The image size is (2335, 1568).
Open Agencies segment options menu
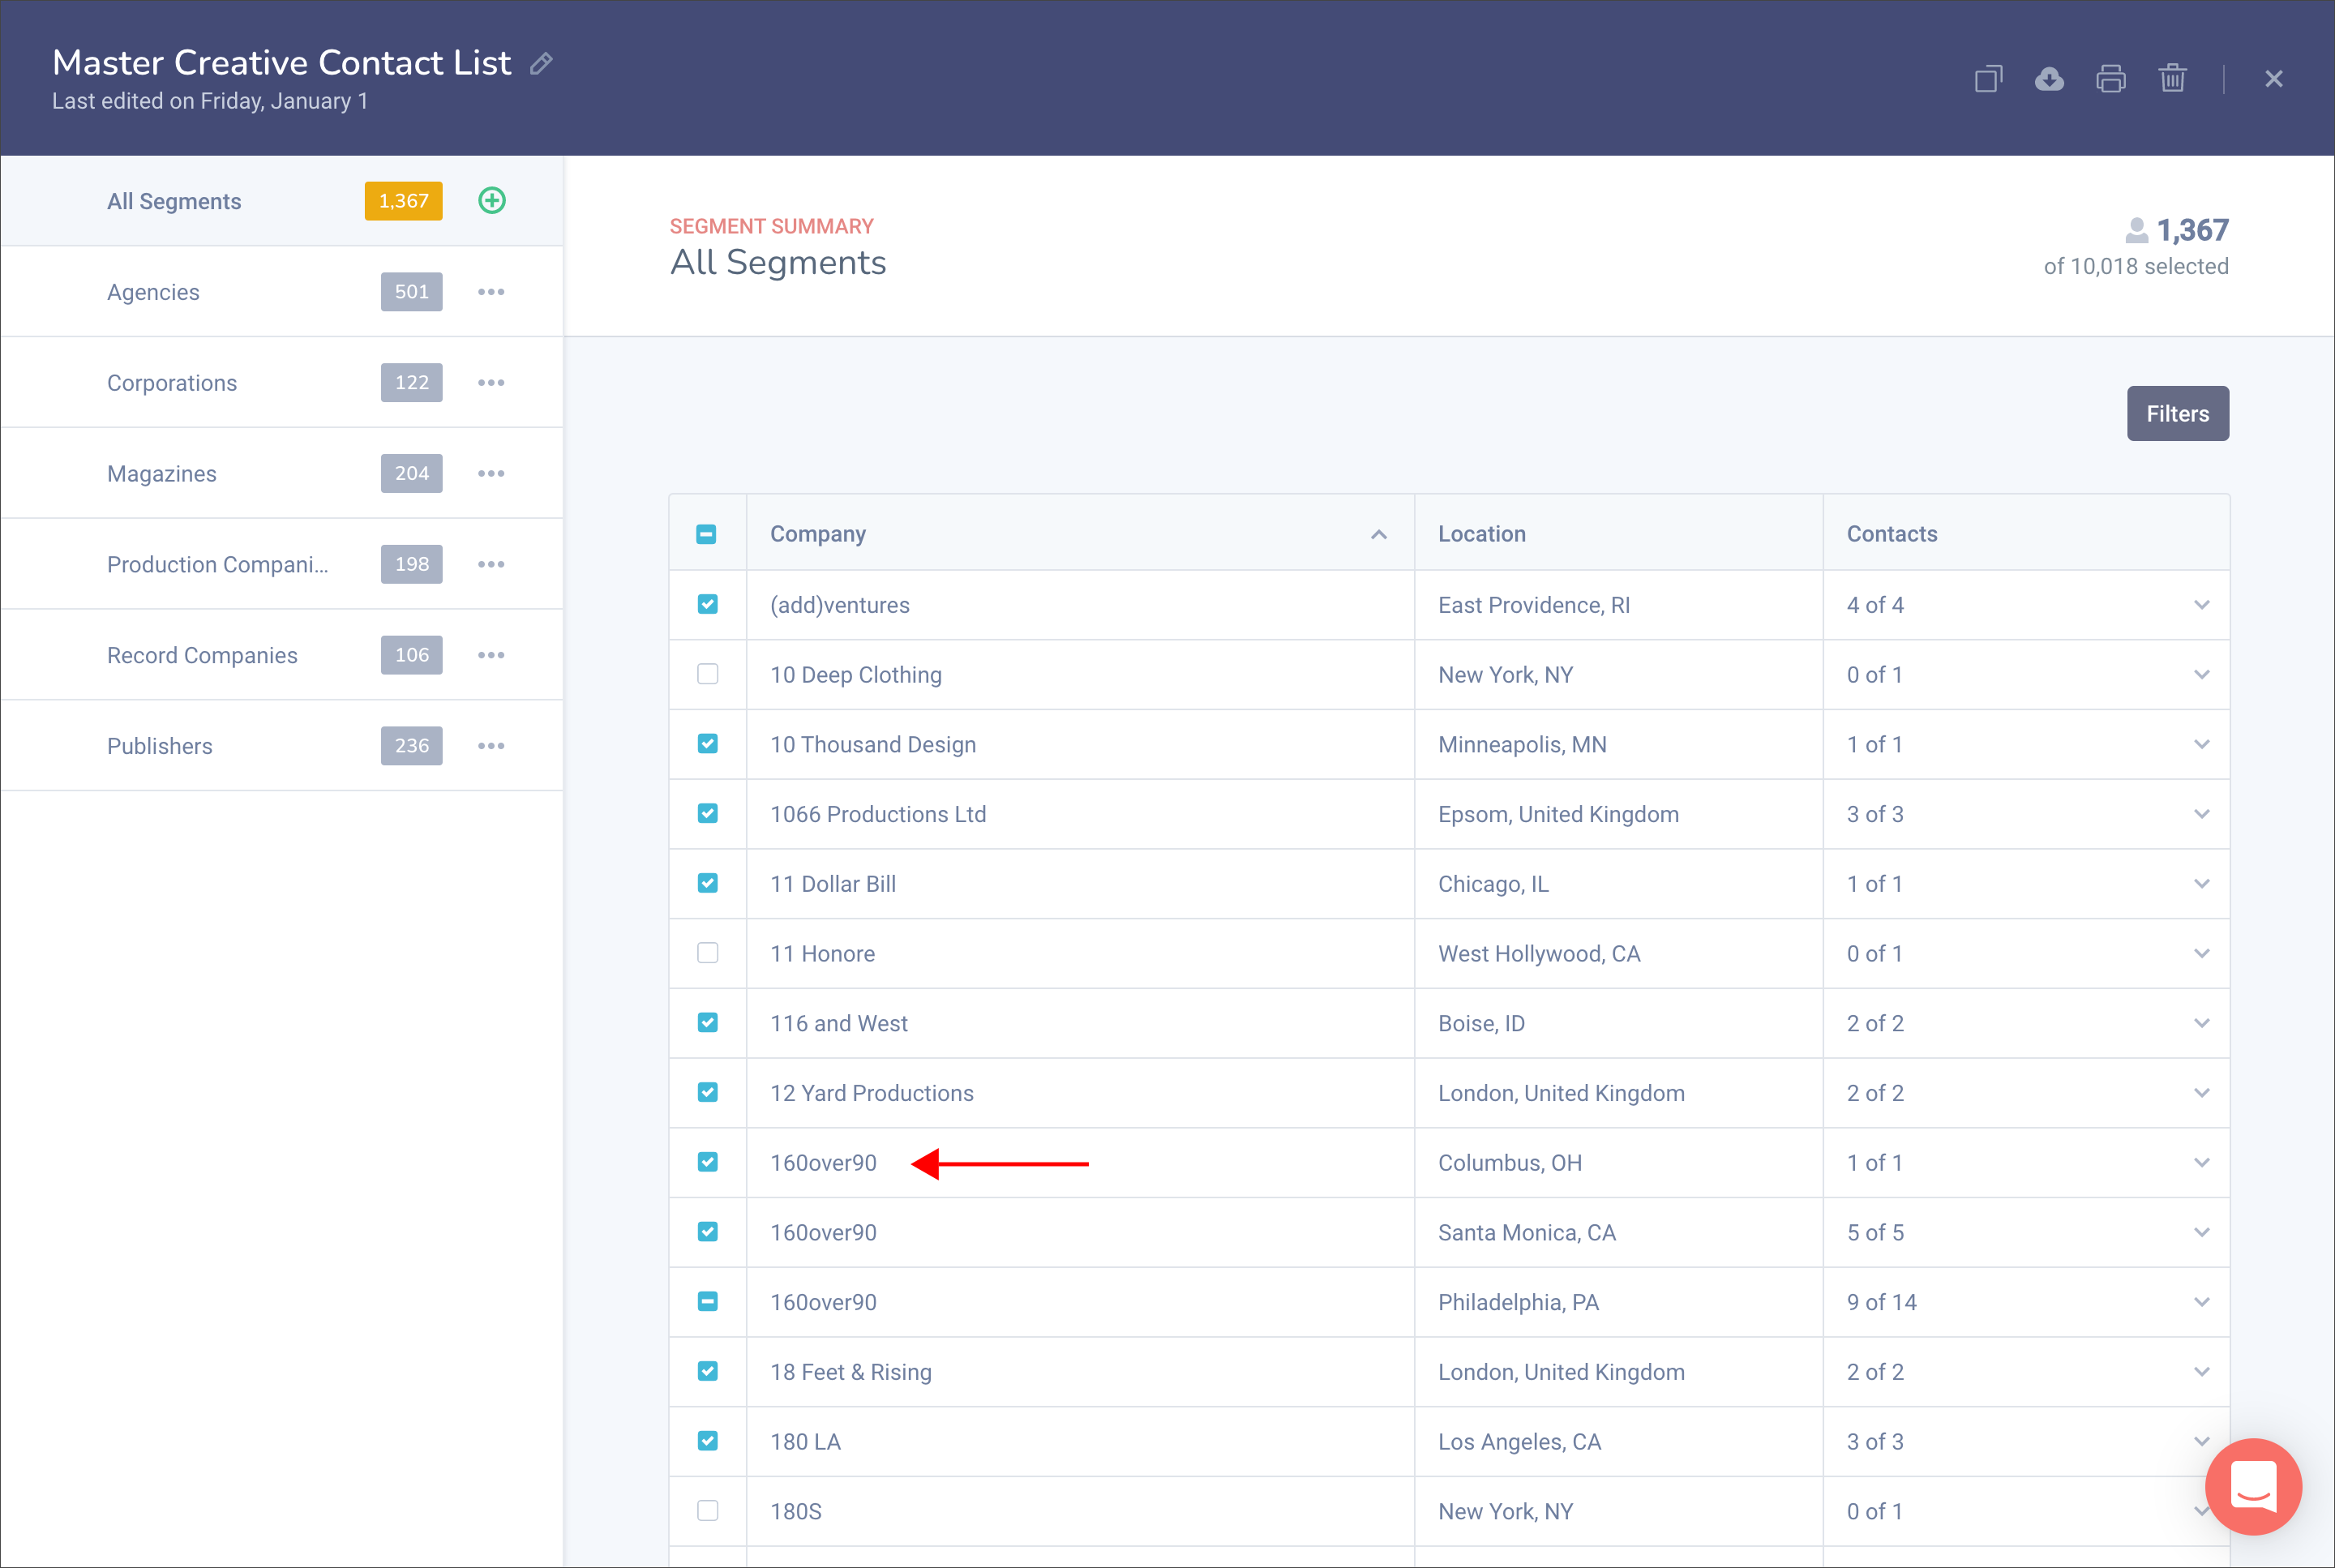(x=491, y=292)
